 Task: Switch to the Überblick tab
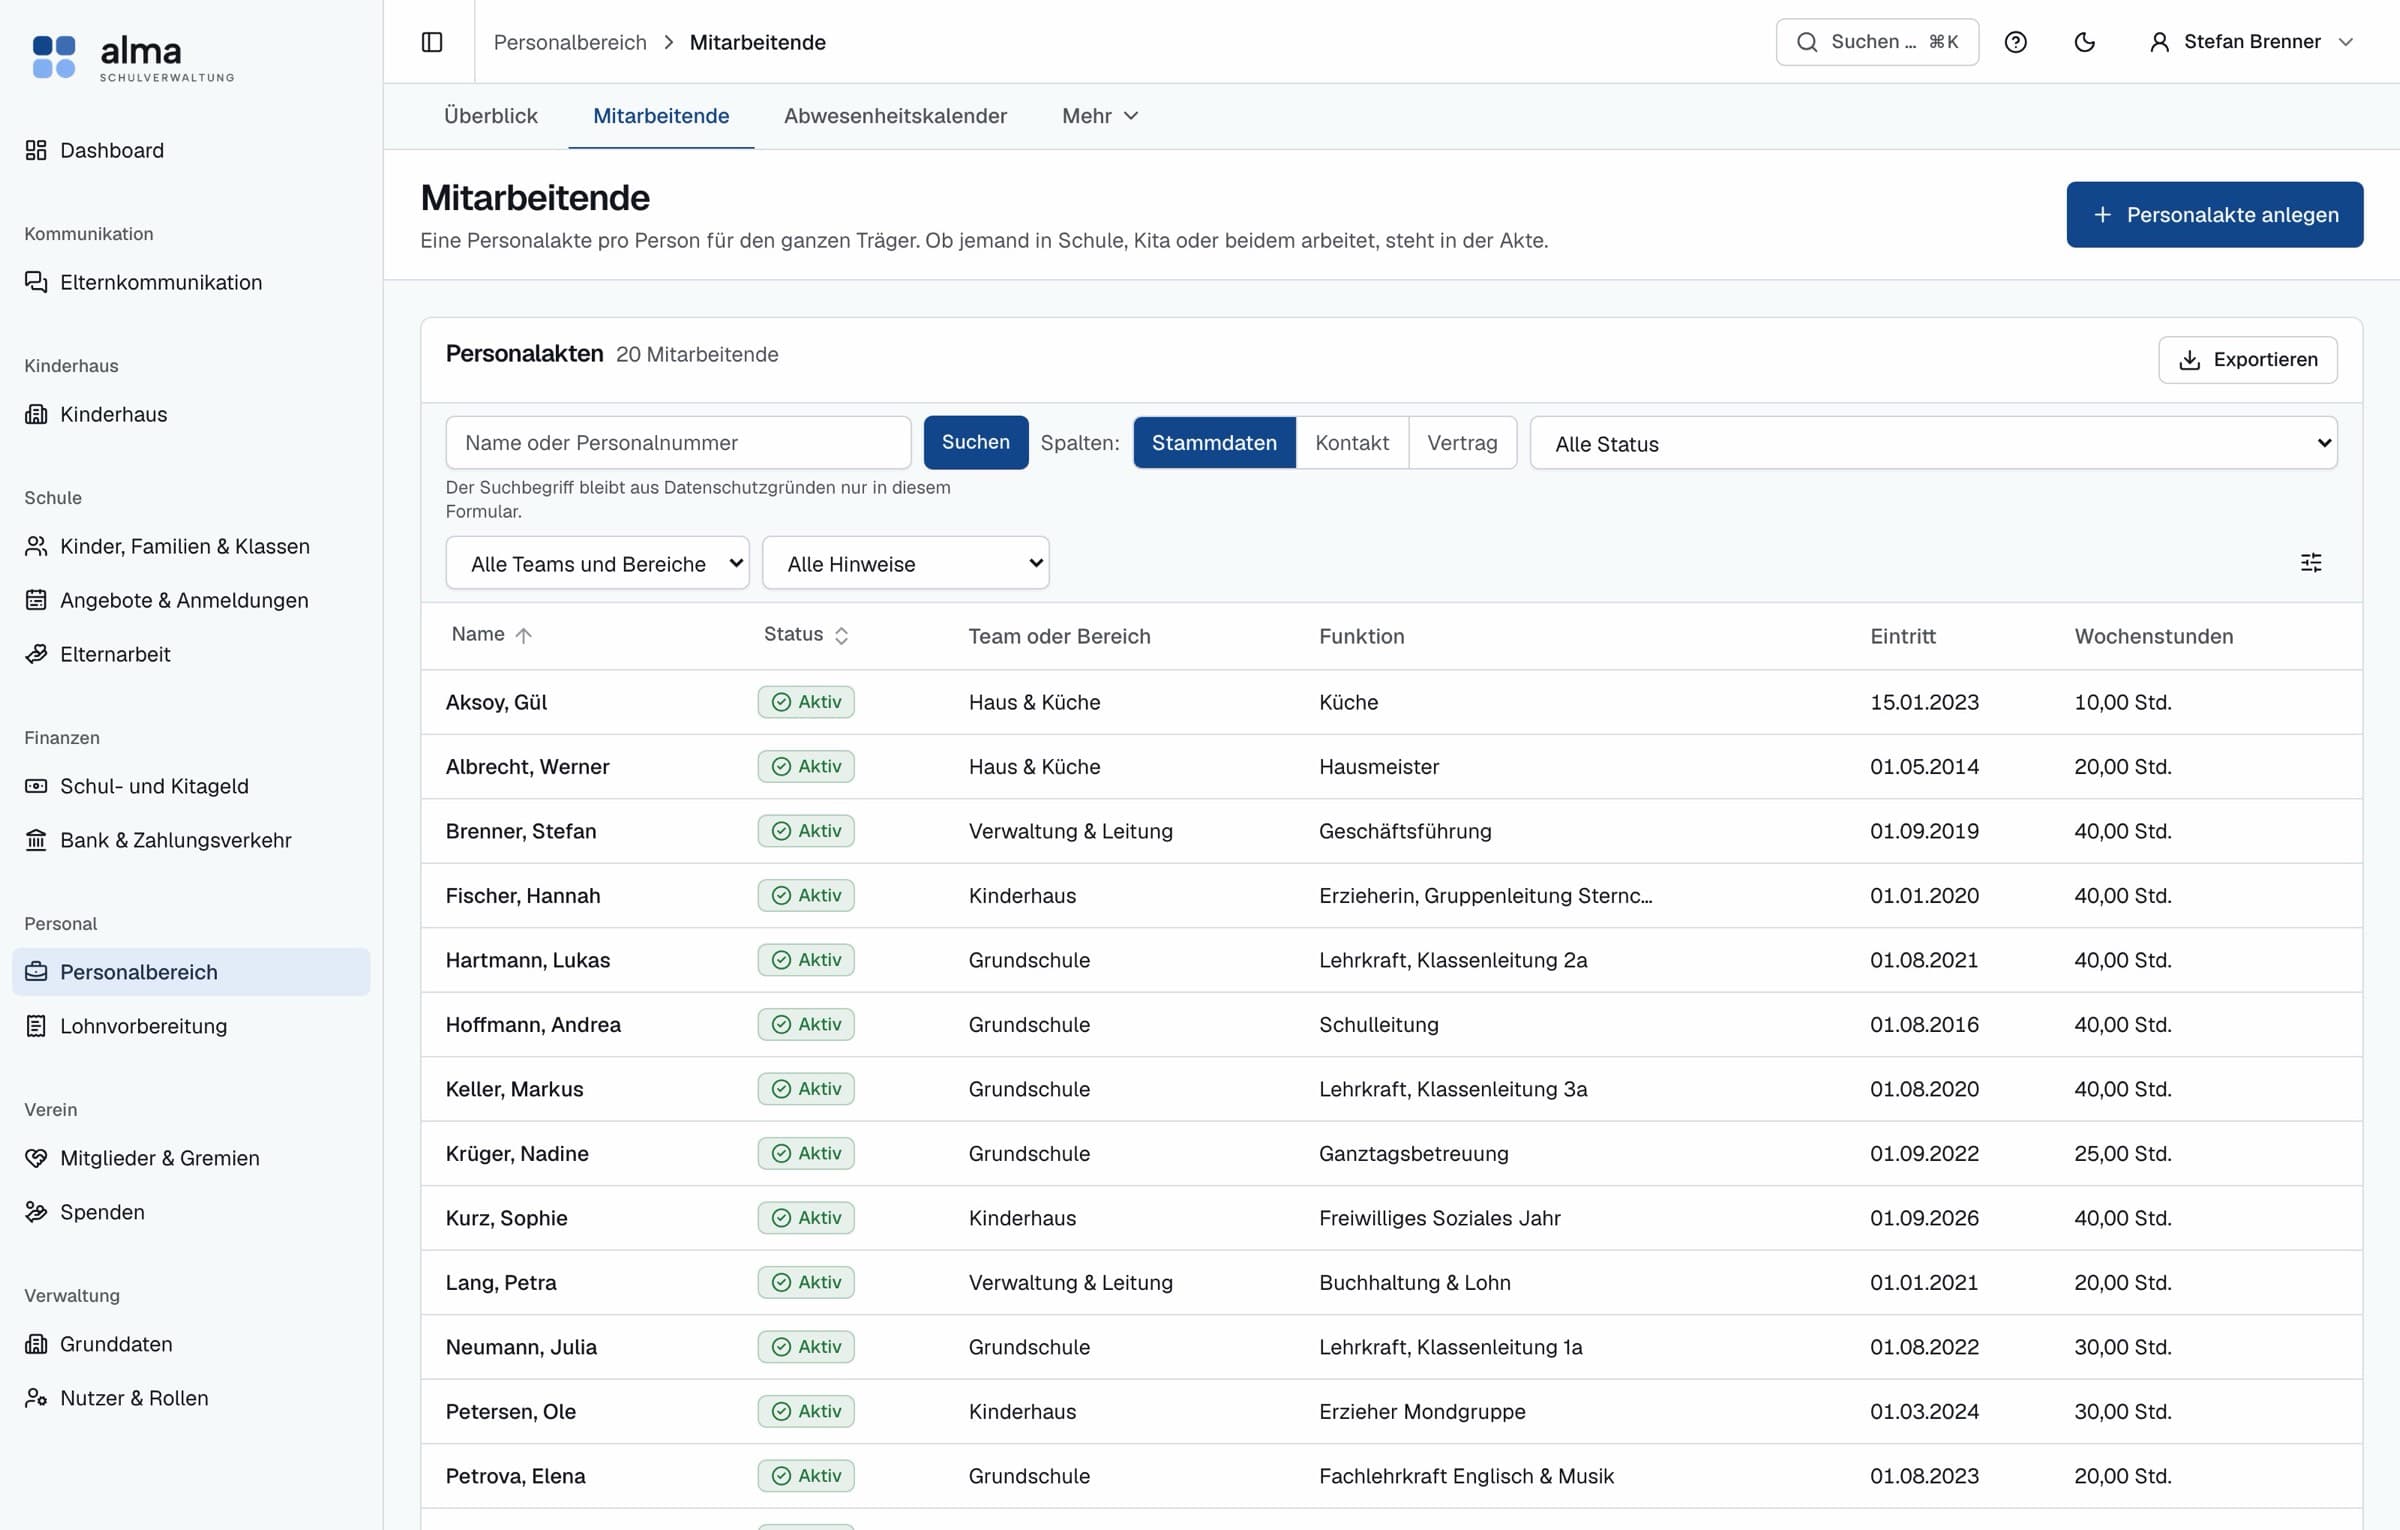491,116
